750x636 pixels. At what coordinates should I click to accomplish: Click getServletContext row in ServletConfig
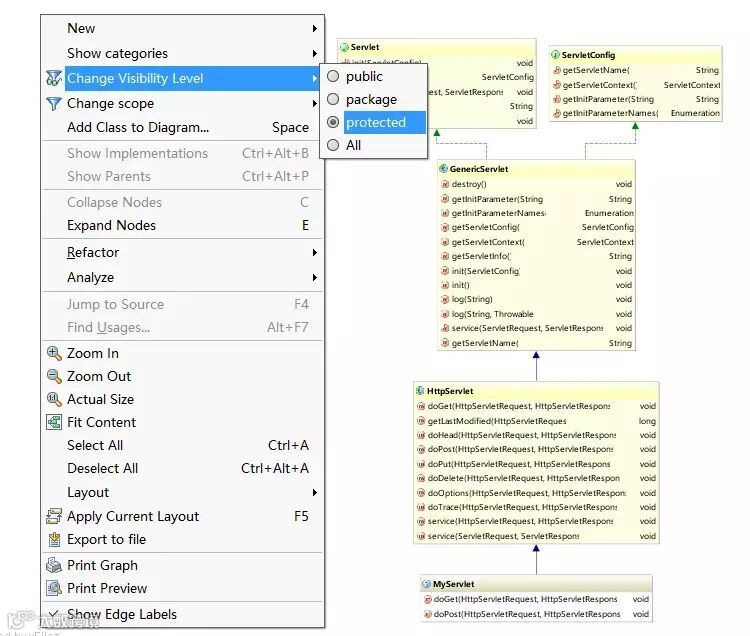pos(636,85)
